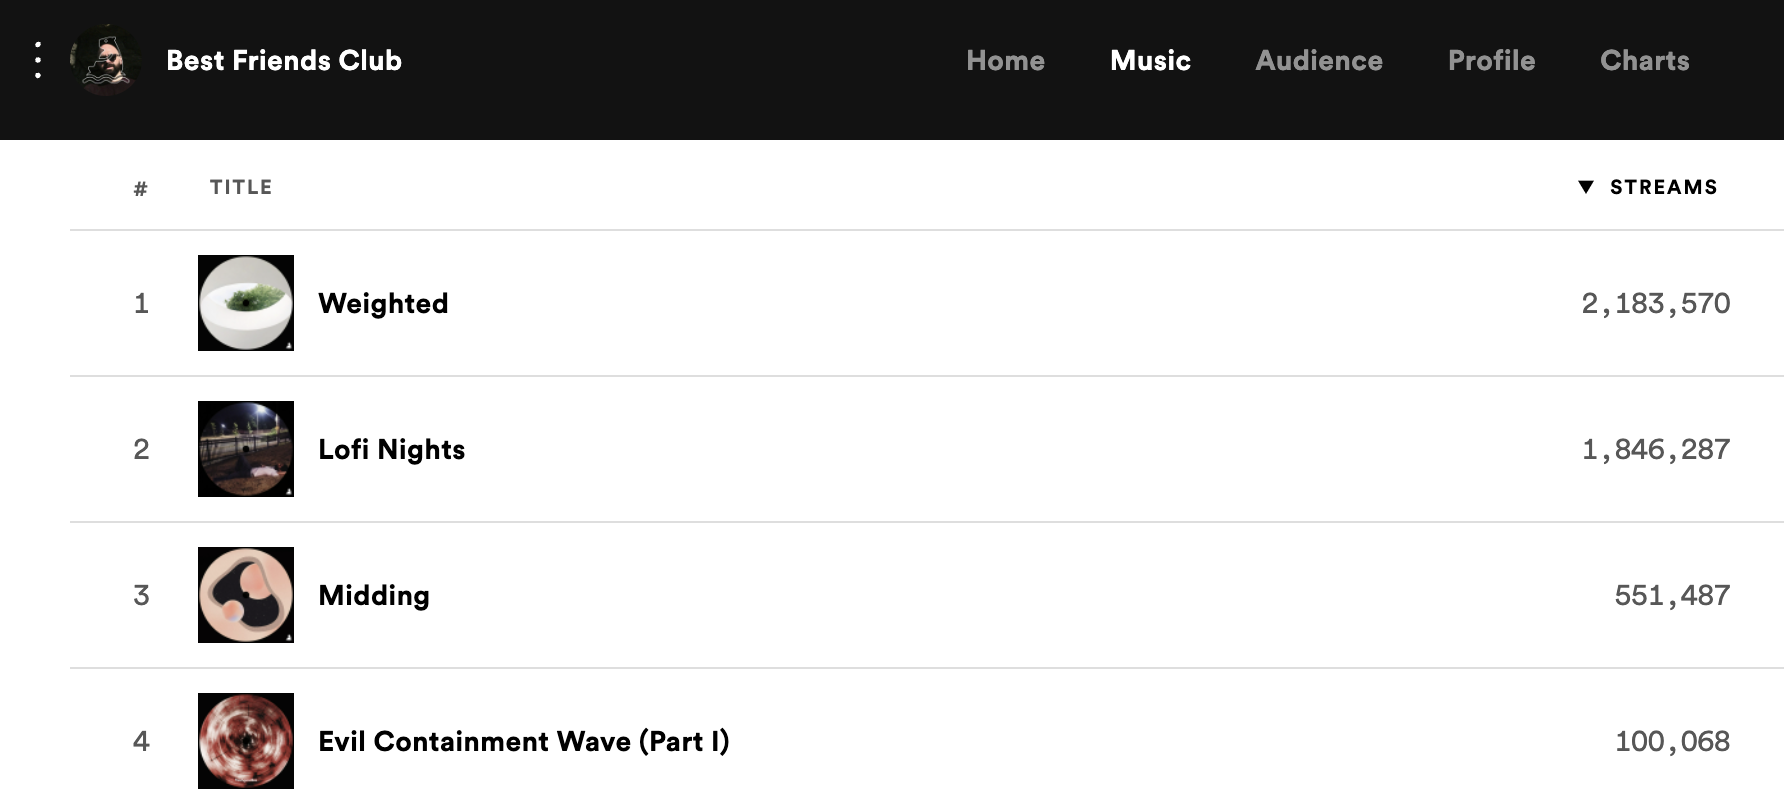Click the Weighted album cover
This screenshot has height=808, width=1784.
246,303
